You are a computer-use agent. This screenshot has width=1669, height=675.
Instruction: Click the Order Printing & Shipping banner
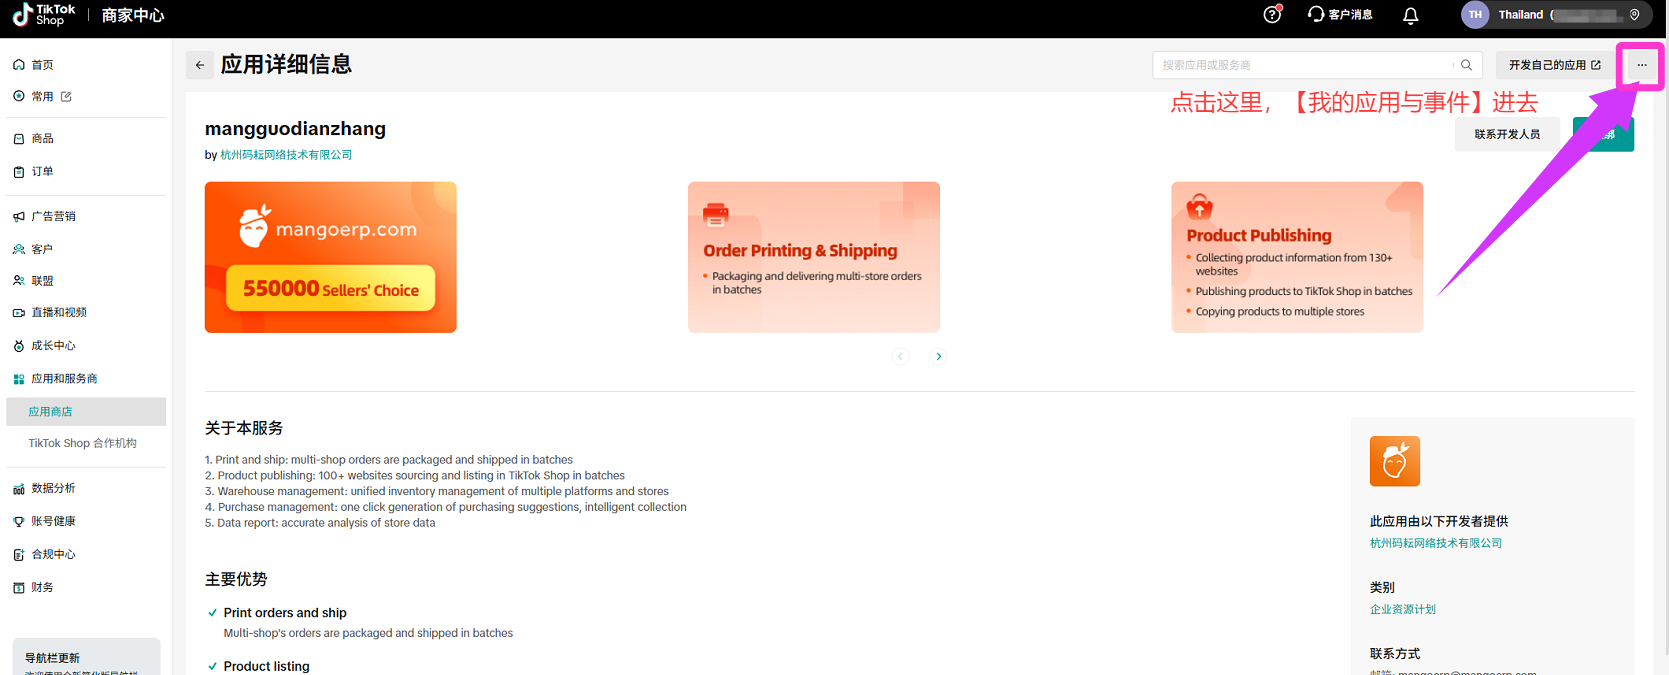(x=813, y=257)
